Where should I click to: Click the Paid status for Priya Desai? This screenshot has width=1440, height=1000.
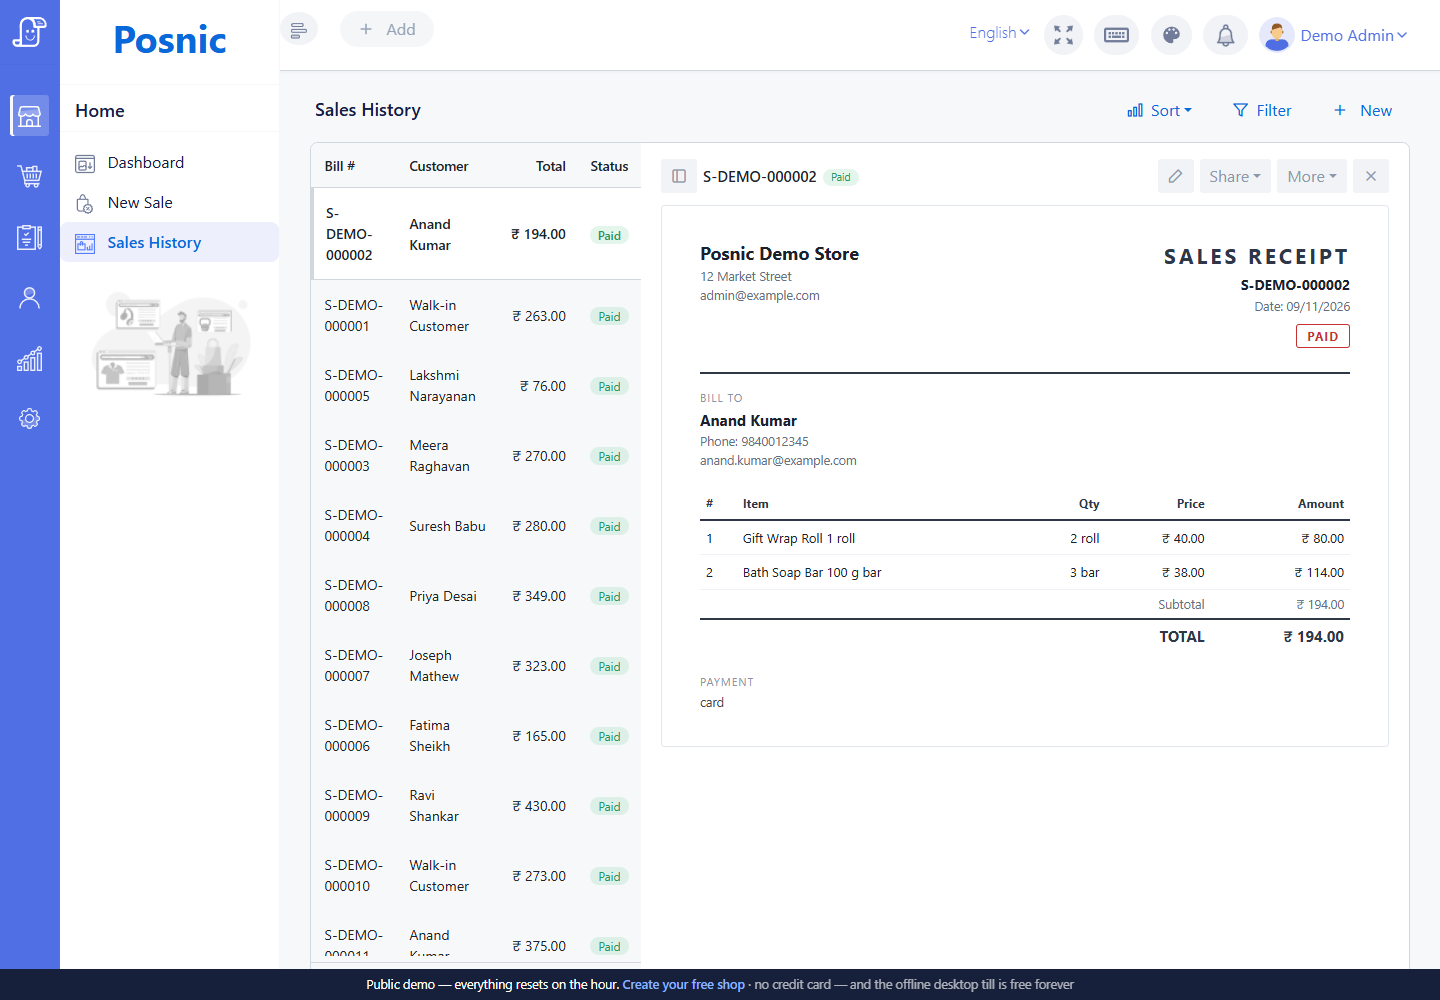(609, 597)
